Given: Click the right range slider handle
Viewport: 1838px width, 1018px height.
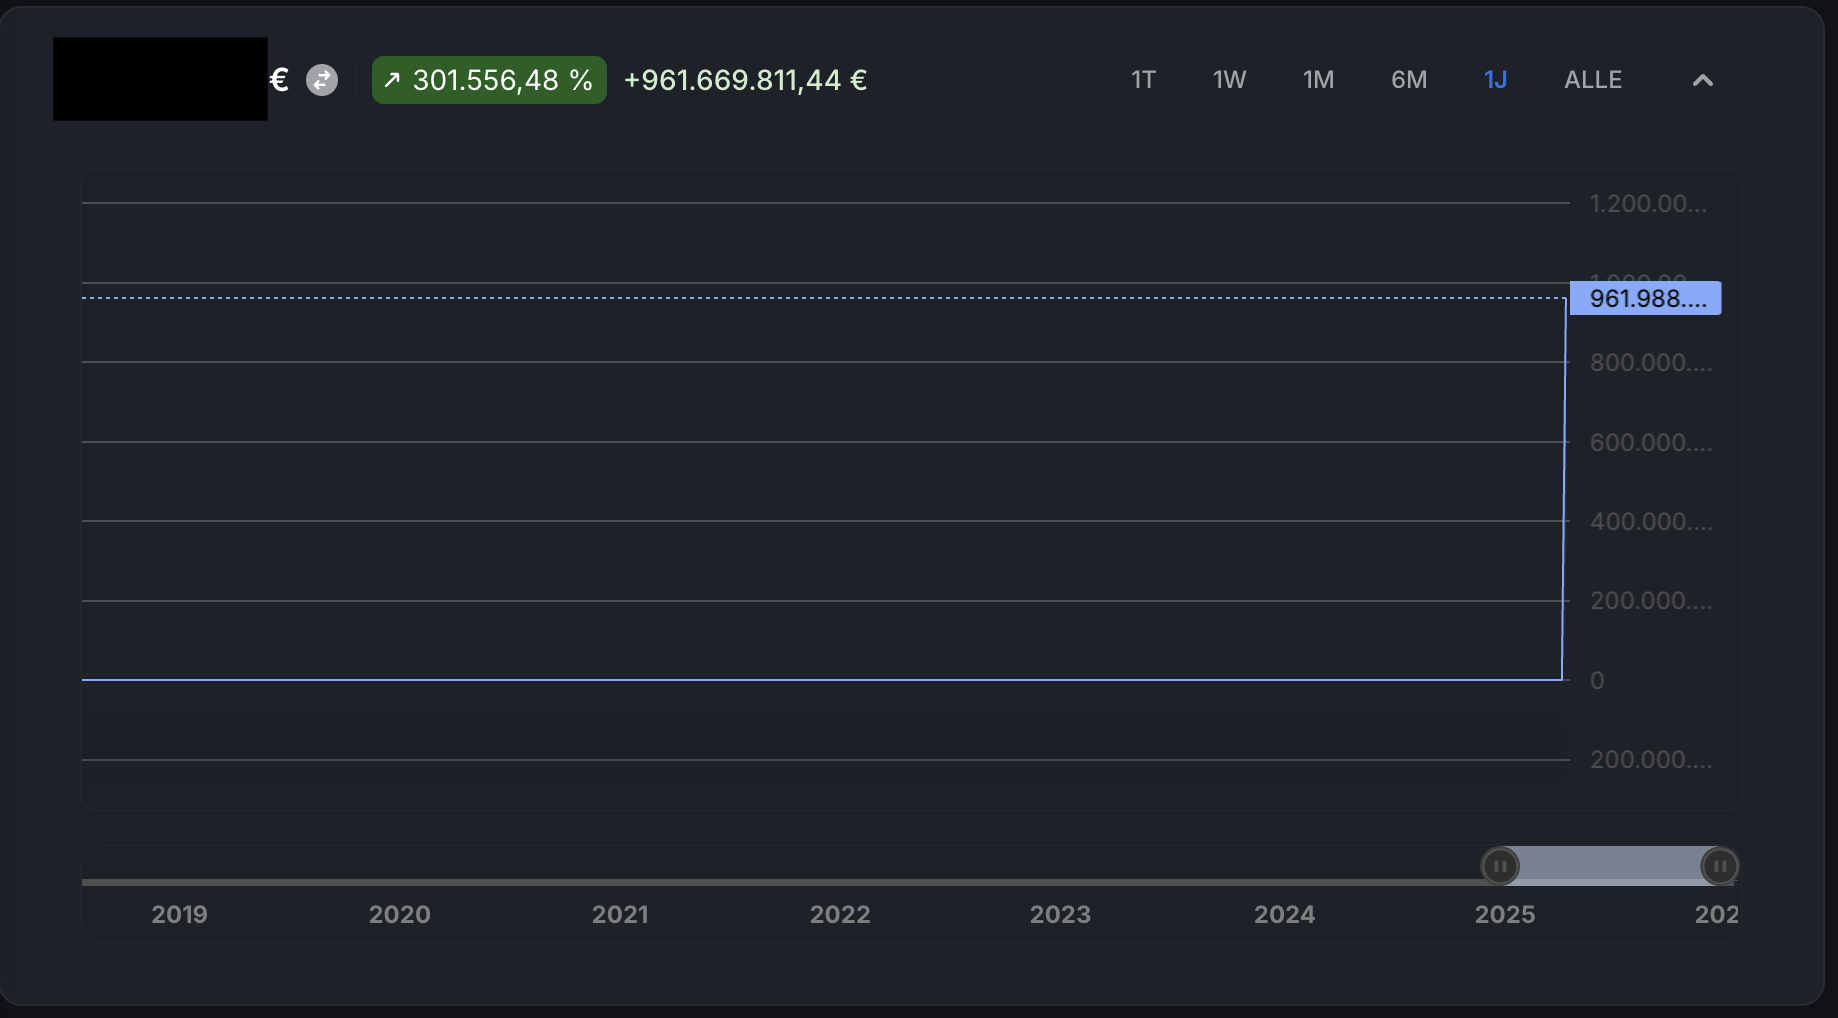Looking at the screenshot, I should tap(1720, 866).
